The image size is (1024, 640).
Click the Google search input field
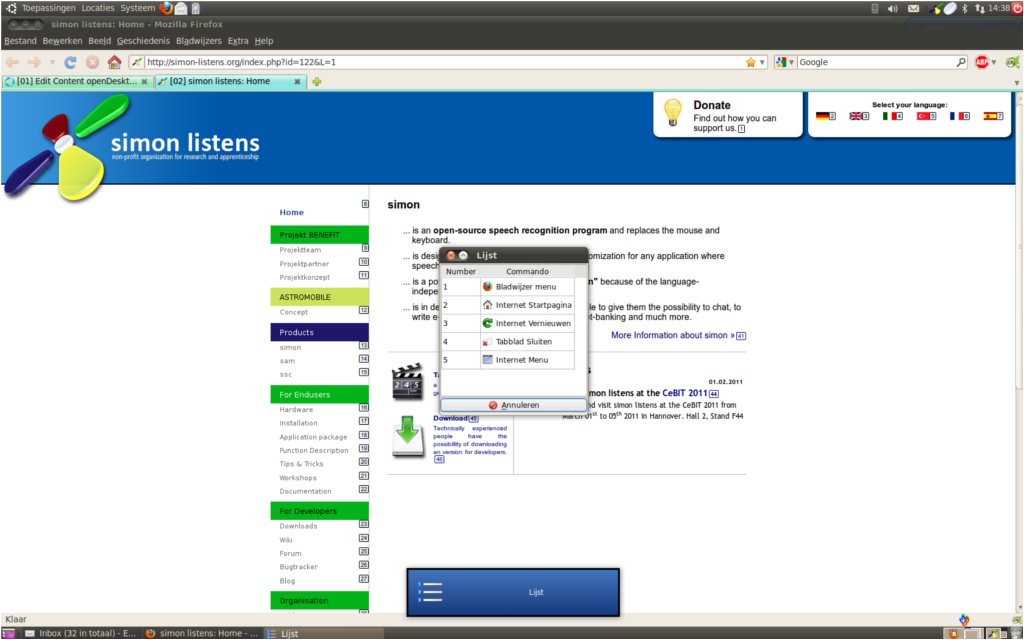pyautogui.click(x=876, y=62)
